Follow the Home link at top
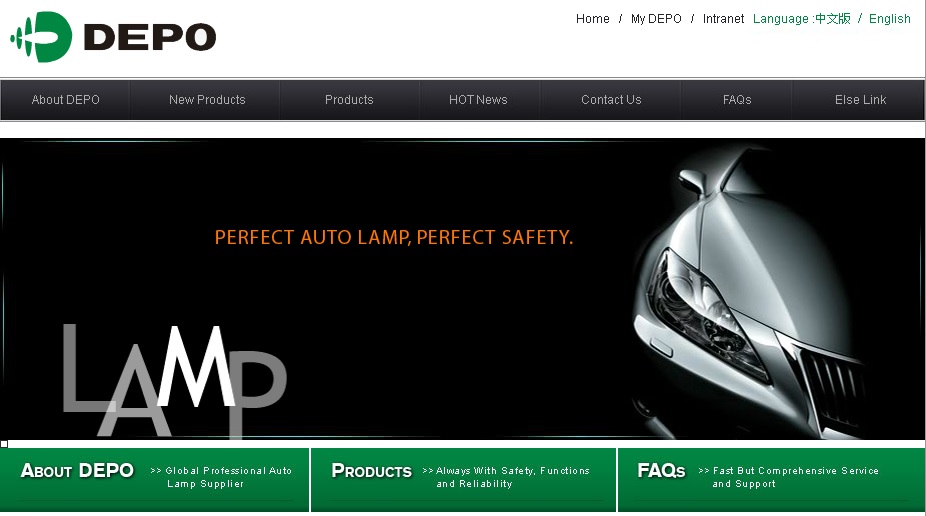Screen dimensions: 926x516 [x=592, y=19]
